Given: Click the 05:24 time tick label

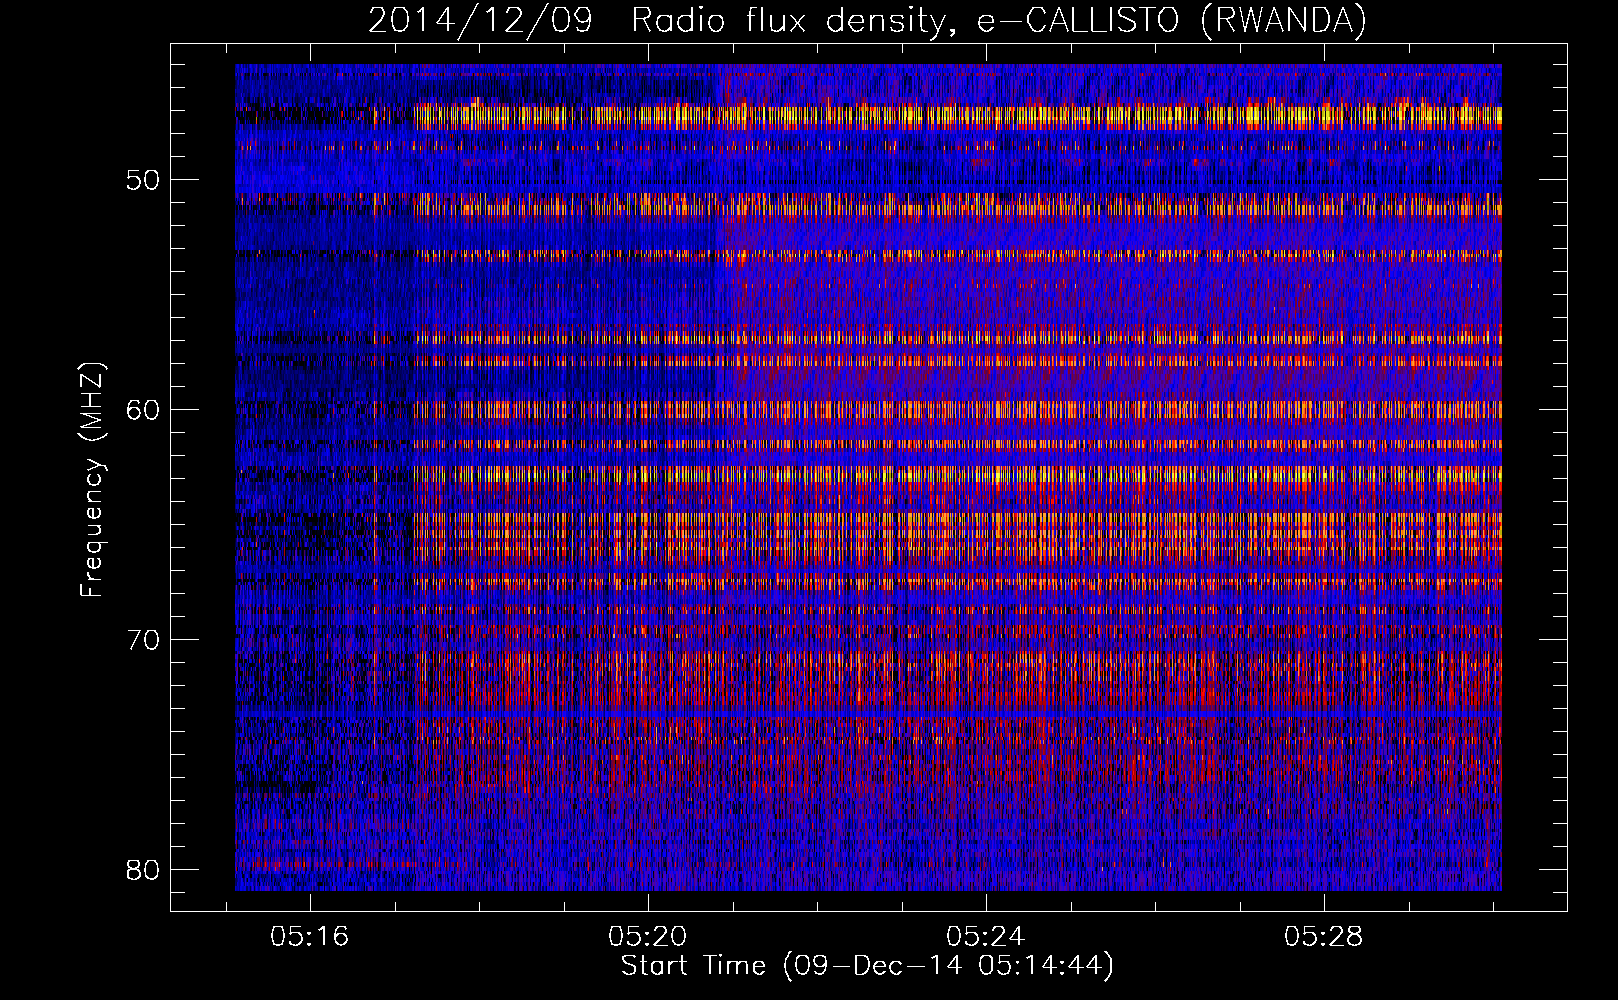Looking at the screenshot, I should click(x=986, y=937).
